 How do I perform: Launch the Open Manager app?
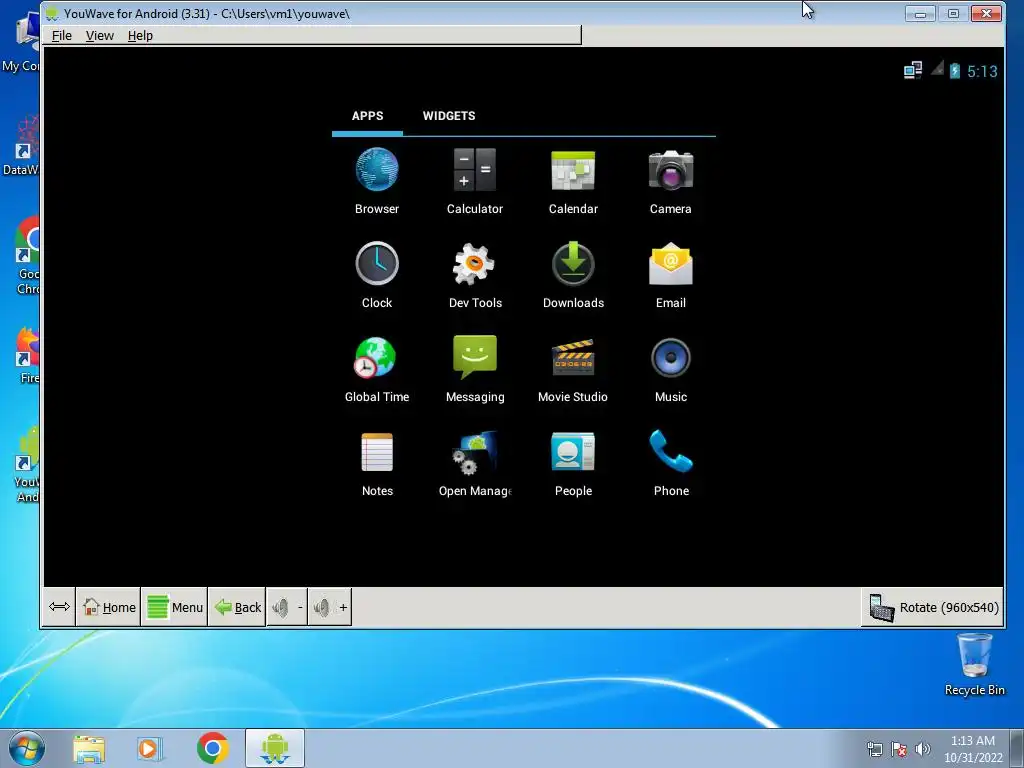[x=475, y=463]
